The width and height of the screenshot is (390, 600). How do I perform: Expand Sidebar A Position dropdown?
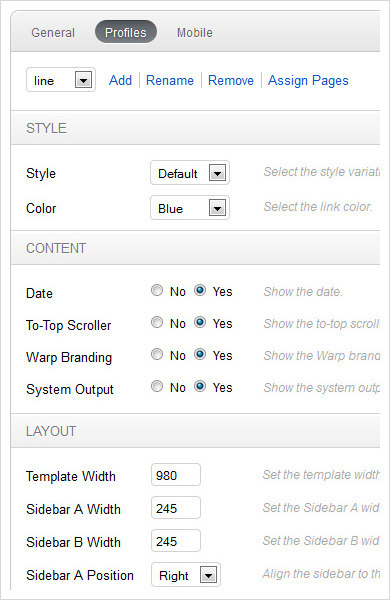(x=186, y=574)
